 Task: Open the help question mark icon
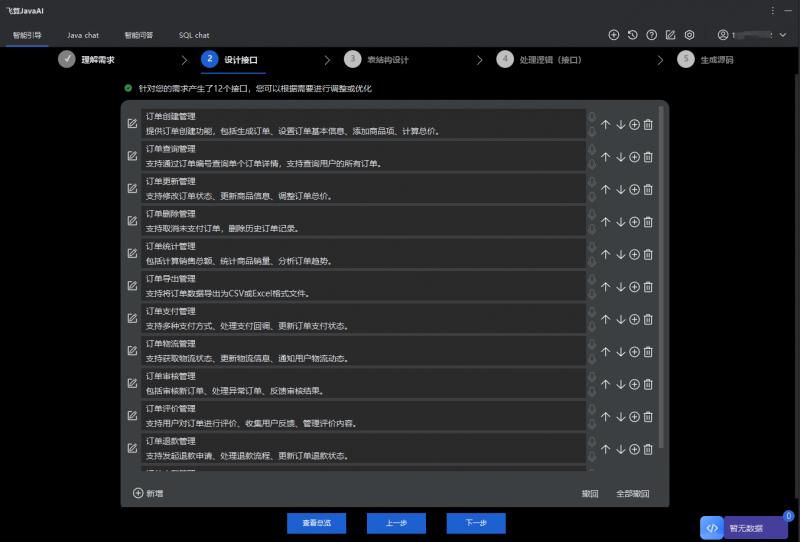coord(652,35)
